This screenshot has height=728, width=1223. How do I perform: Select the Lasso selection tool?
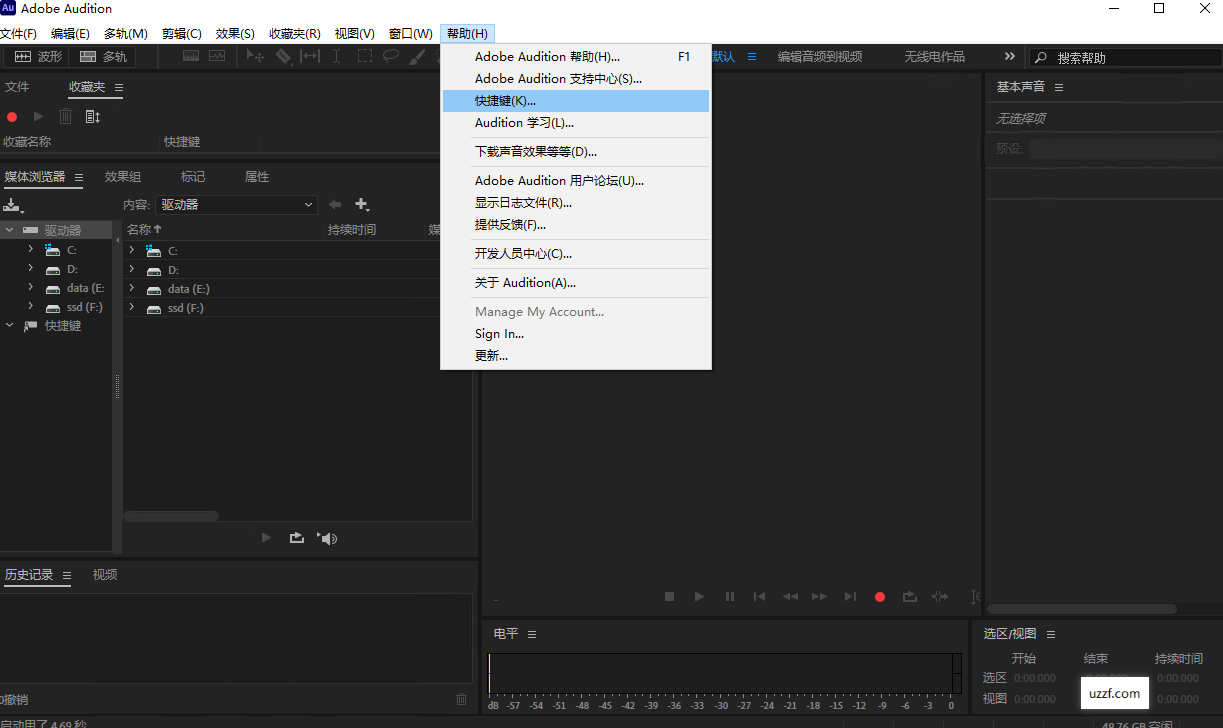click(x=390, y=56)
